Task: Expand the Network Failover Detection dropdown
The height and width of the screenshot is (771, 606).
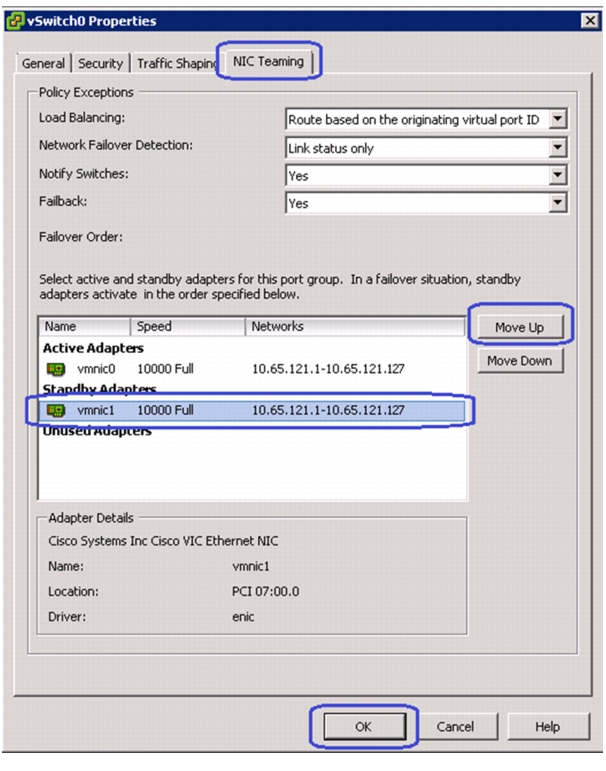Action: (x=557, y=147)
